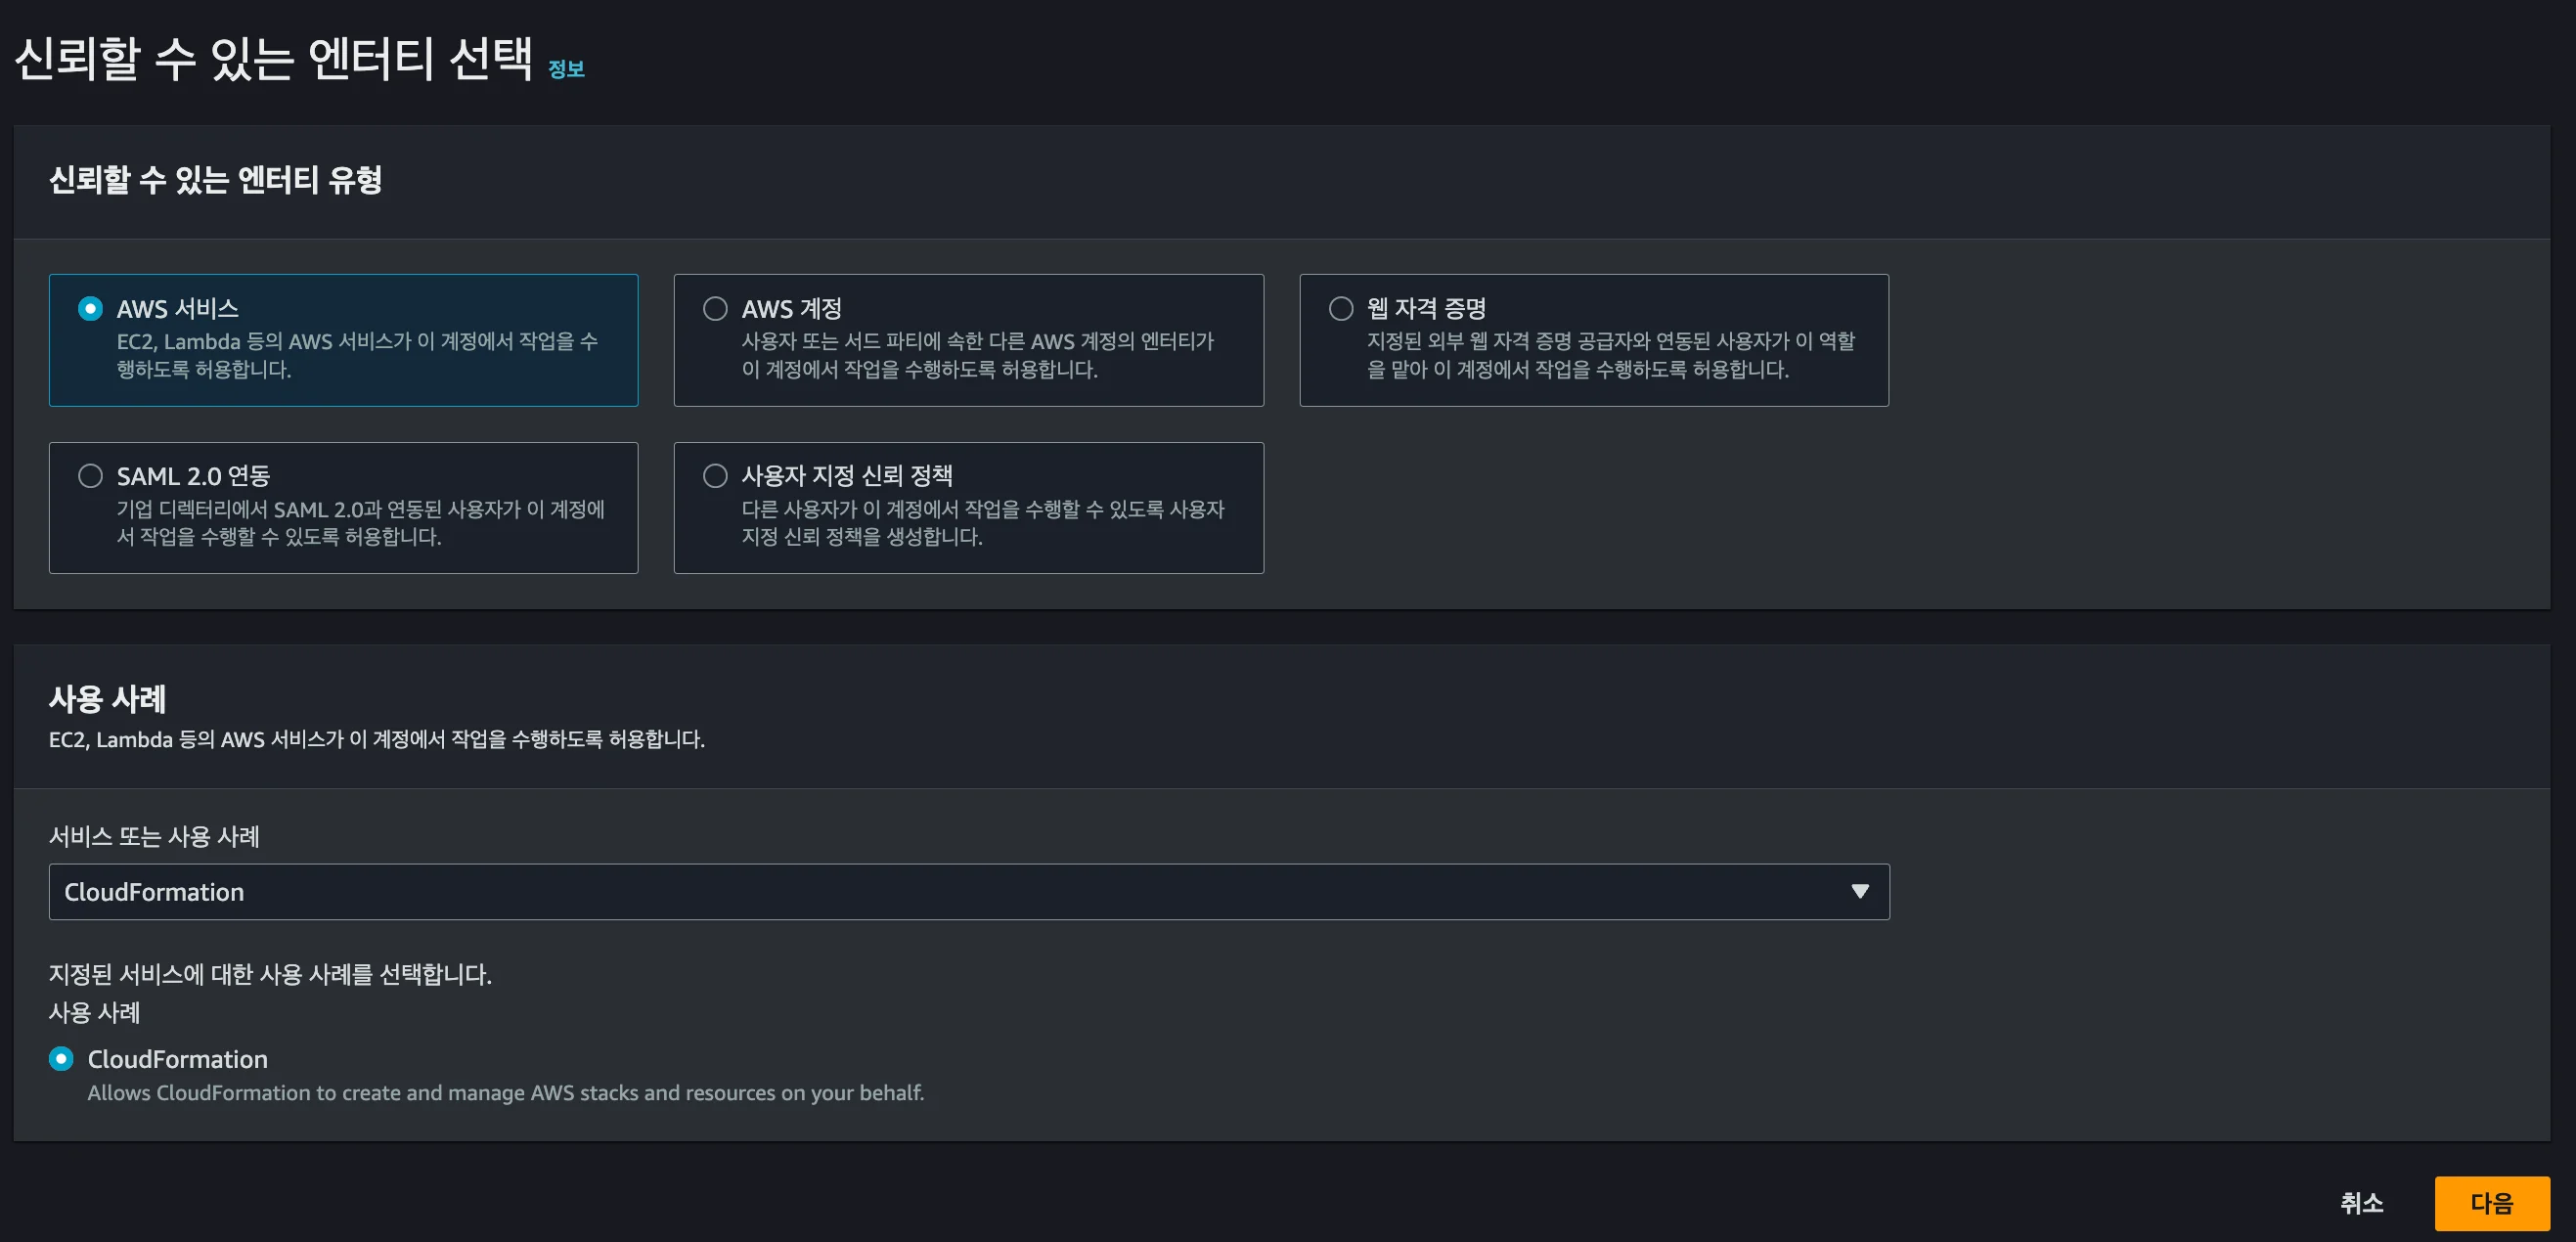Viewport: 2576px width, 1242px height.
Task: Open the 서비스 또는 사용 사례 dropdown
Action: (x=968, y=891)
